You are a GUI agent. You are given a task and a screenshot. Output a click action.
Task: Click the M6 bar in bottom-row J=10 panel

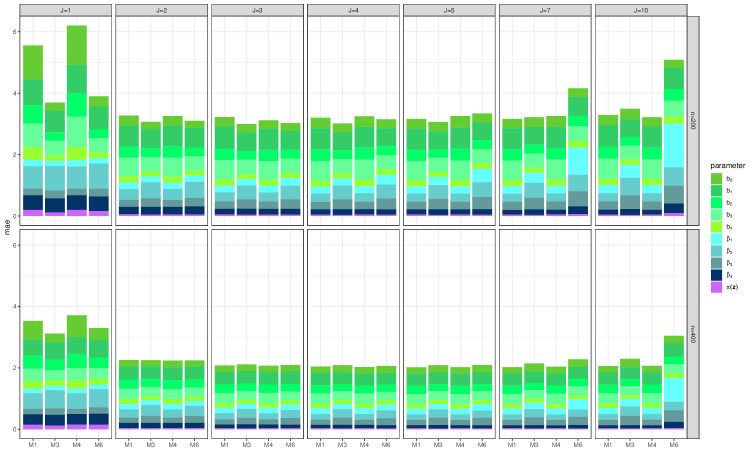pyautogui.click(x=674, y=382)
